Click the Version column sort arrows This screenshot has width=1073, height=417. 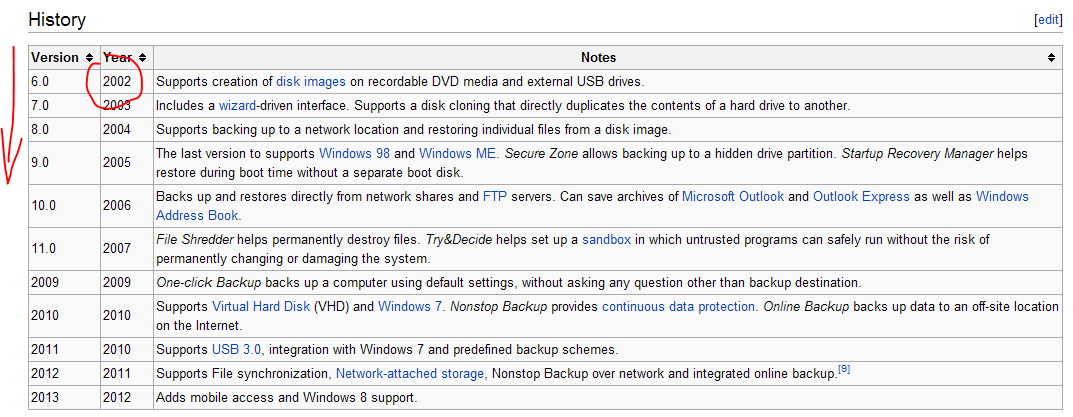pyautogui.click(x=90, y=58)
